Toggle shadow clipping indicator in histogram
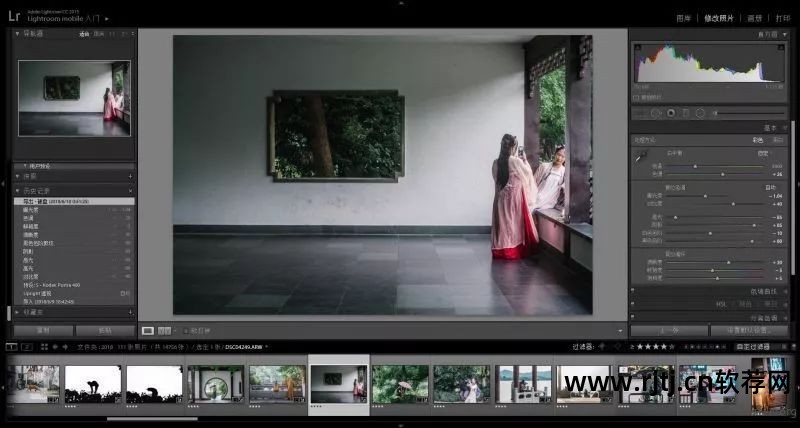The width and height of the screenshot is (800, 428). (639, 46)
